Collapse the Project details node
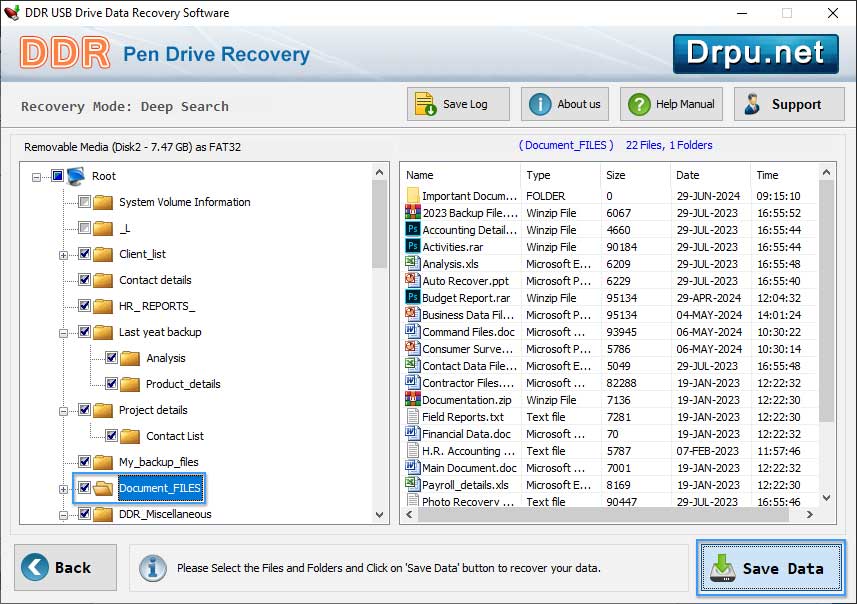This screenshot has height=604, width=857. 63,411
